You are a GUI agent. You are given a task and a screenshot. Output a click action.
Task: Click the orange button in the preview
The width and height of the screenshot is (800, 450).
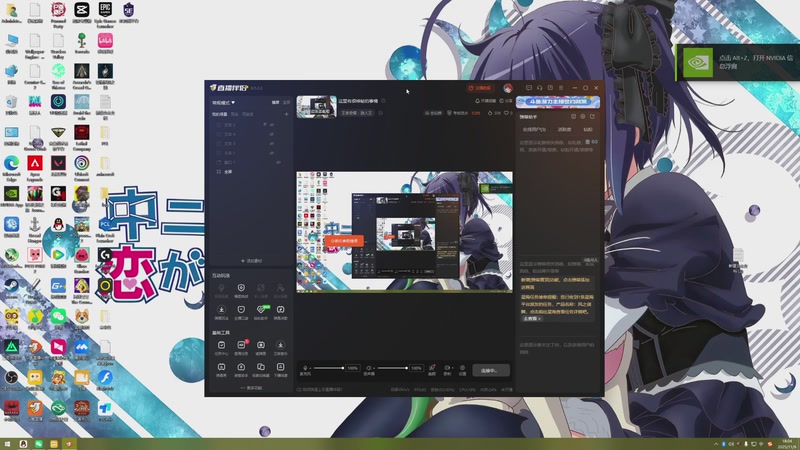pyautogui.click(x=344, y=240)
